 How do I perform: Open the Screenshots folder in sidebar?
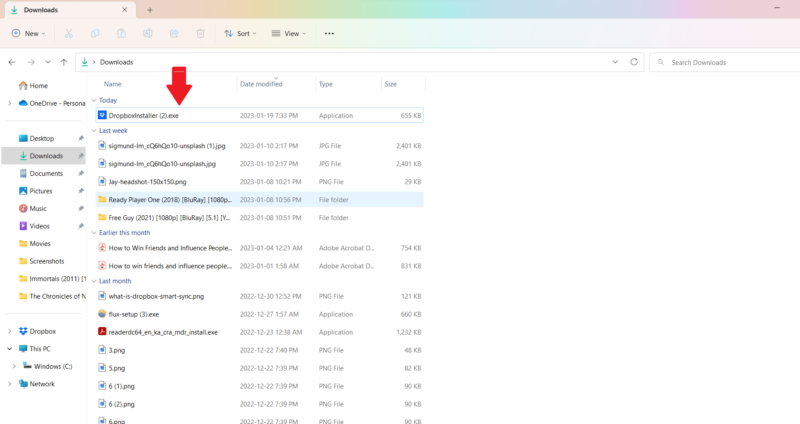(43, 261)
